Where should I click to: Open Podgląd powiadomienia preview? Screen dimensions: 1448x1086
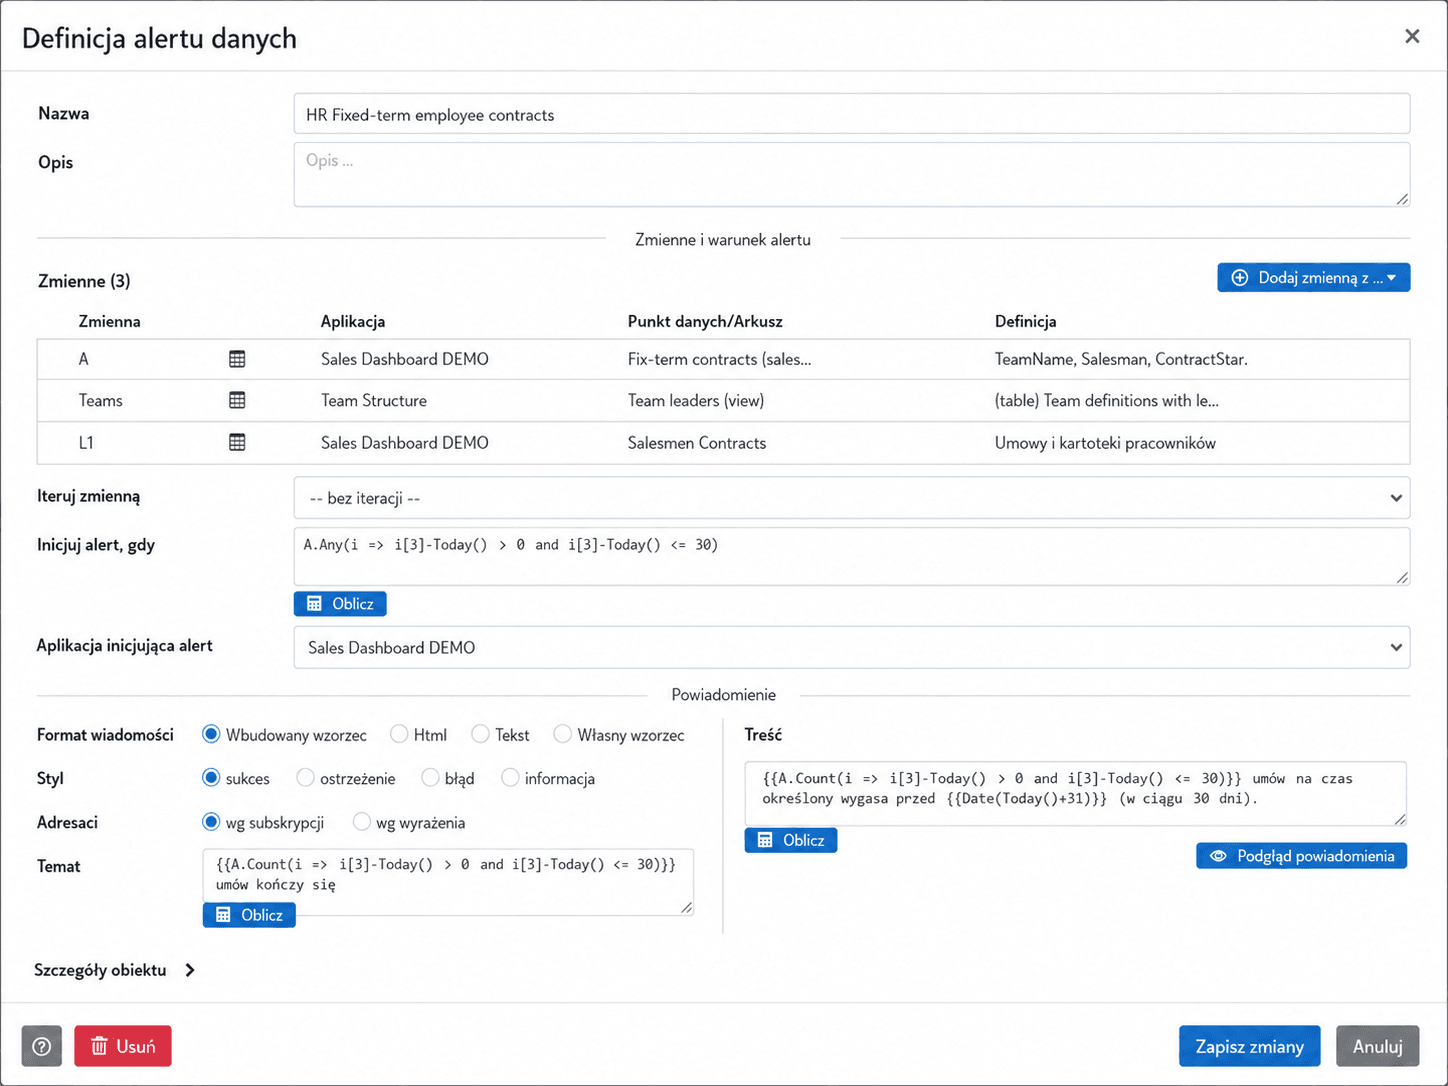click(x=1301, y=856)
